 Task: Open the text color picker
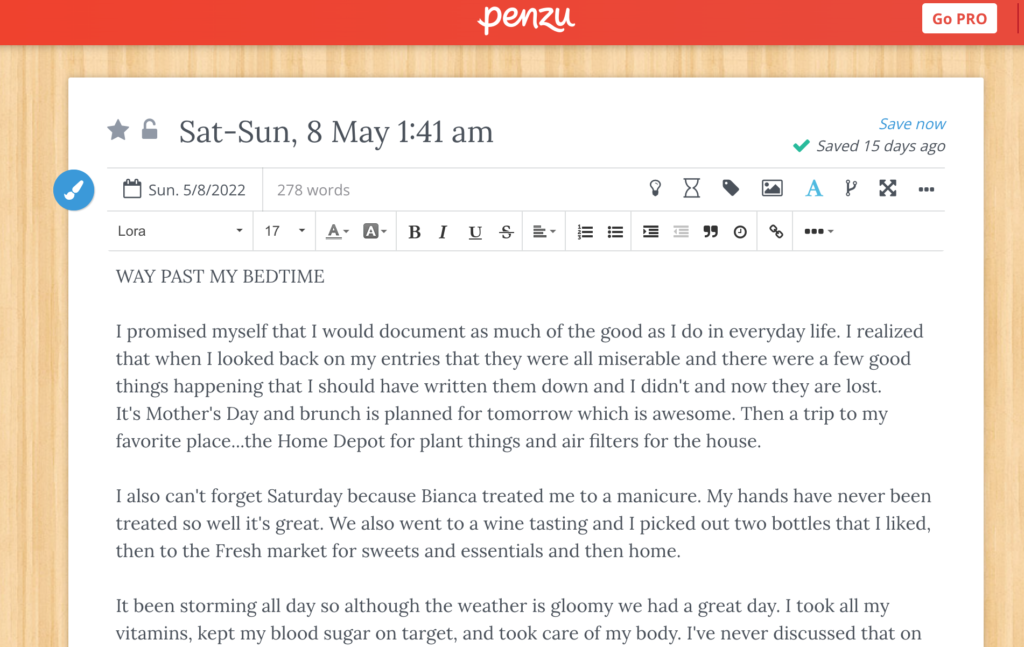337,231
